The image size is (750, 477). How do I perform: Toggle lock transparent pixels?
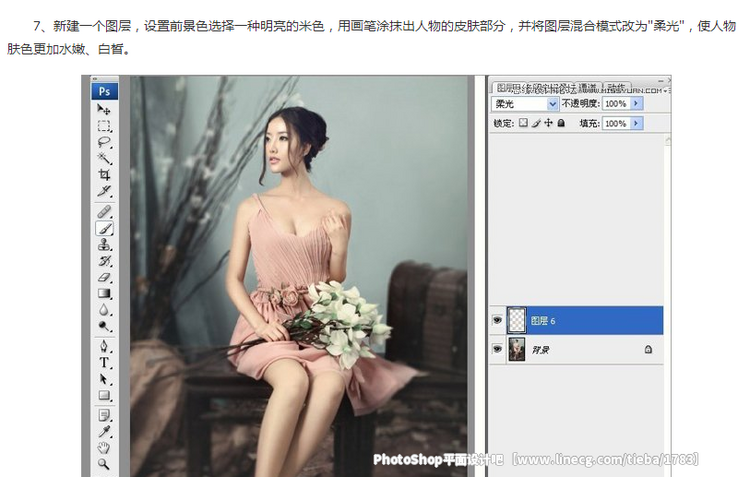point(523,123)
